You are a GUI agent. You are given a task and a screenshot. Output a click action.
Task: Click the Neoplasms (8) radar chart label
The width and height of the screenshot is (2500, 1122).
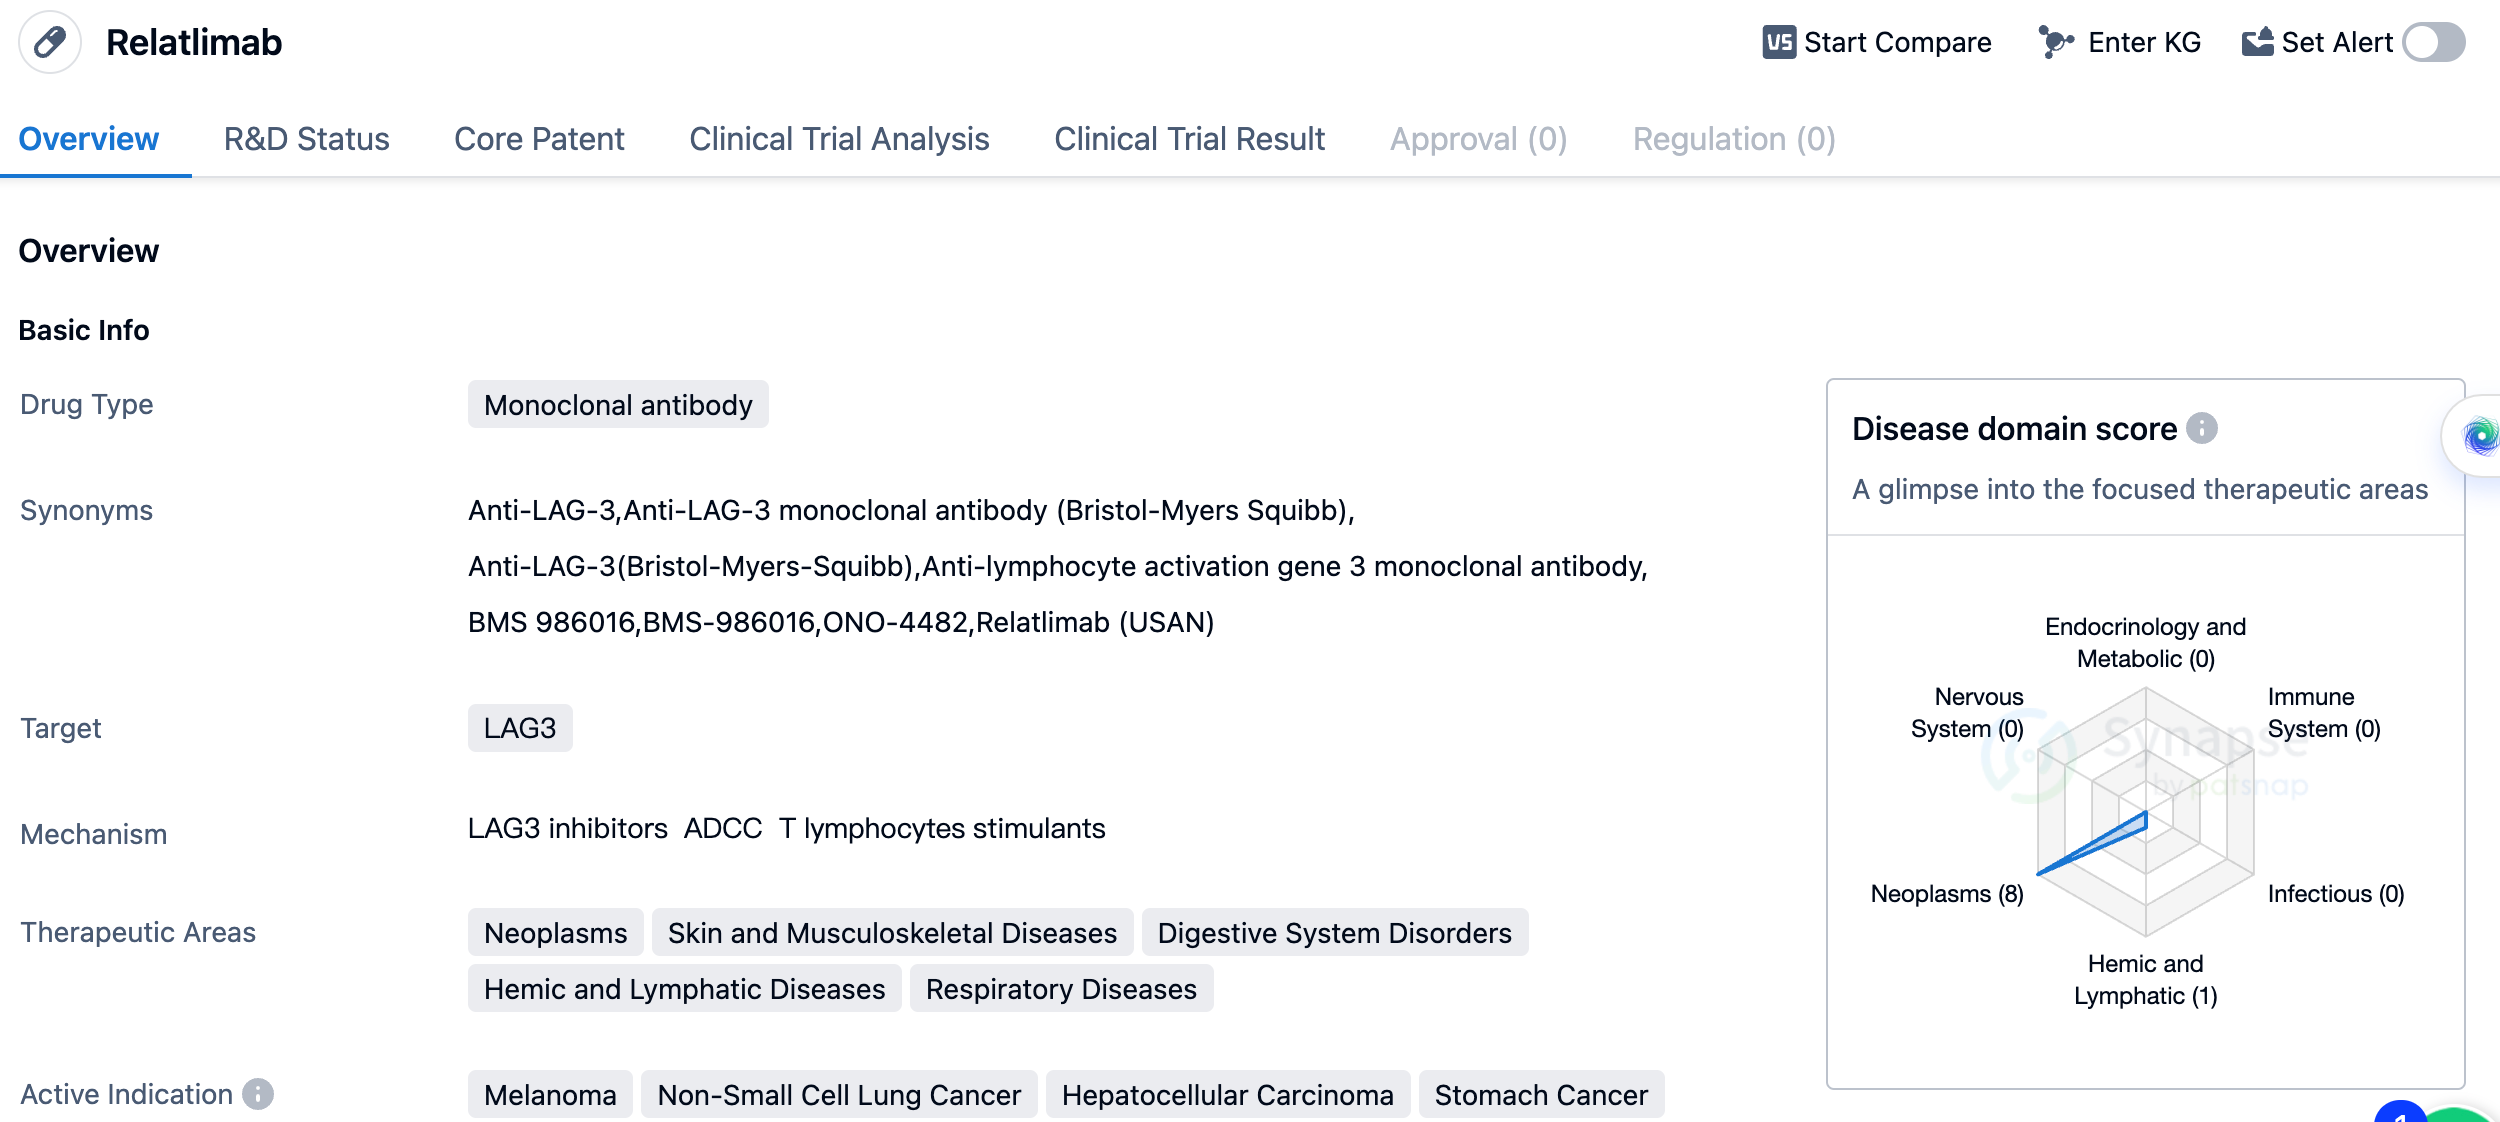pyautogui.click(x=1946, y=893)
